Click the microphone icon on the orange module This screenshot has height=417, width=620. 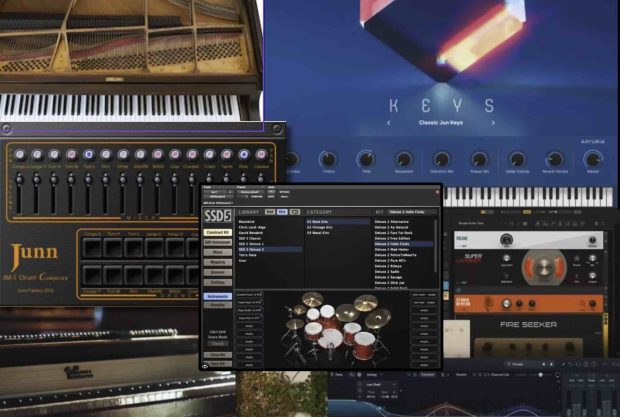(488, 303)
